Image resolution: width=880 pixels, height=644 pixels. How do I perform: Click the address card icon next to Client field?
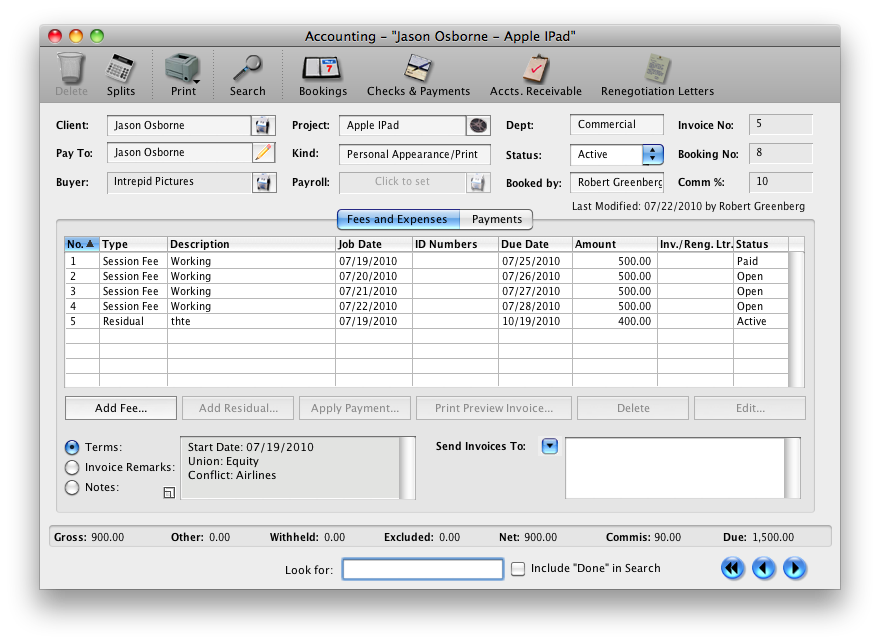click(263, 126)
